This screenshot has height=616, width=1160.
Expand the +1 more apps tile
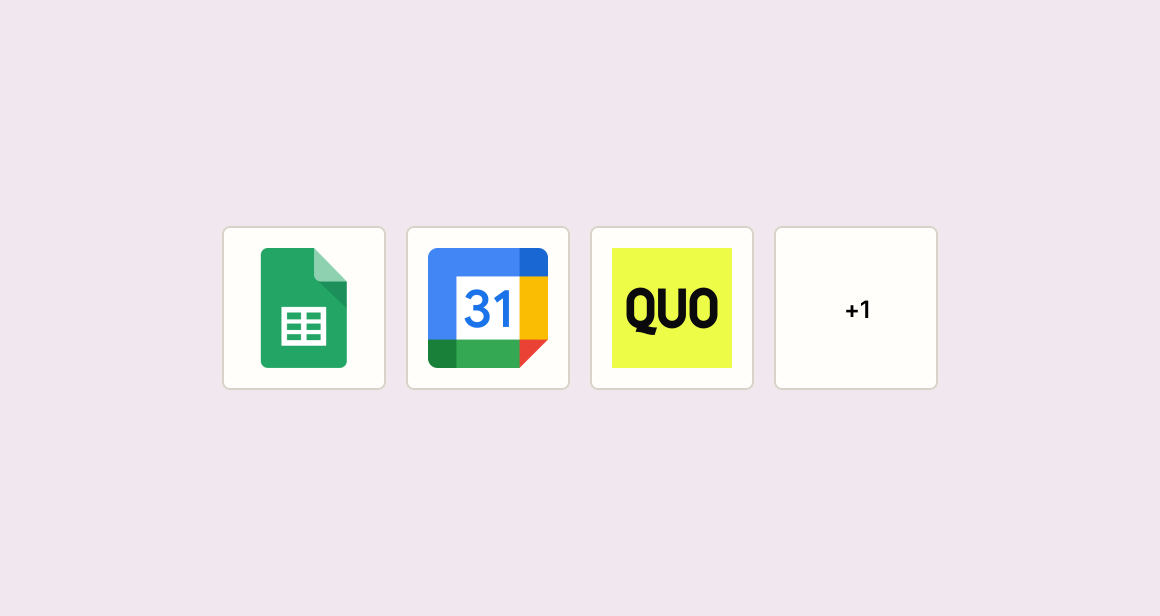[856, 308]
